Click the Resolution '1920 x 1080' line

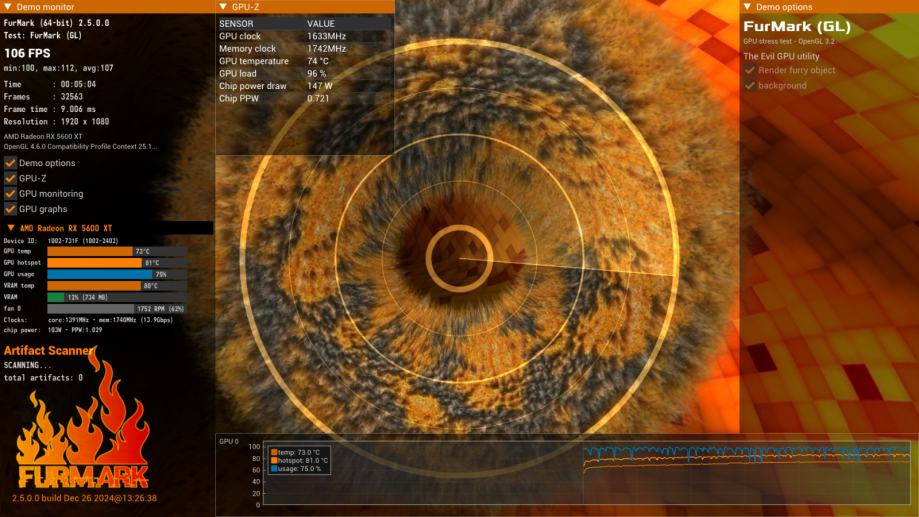[56, 122]
